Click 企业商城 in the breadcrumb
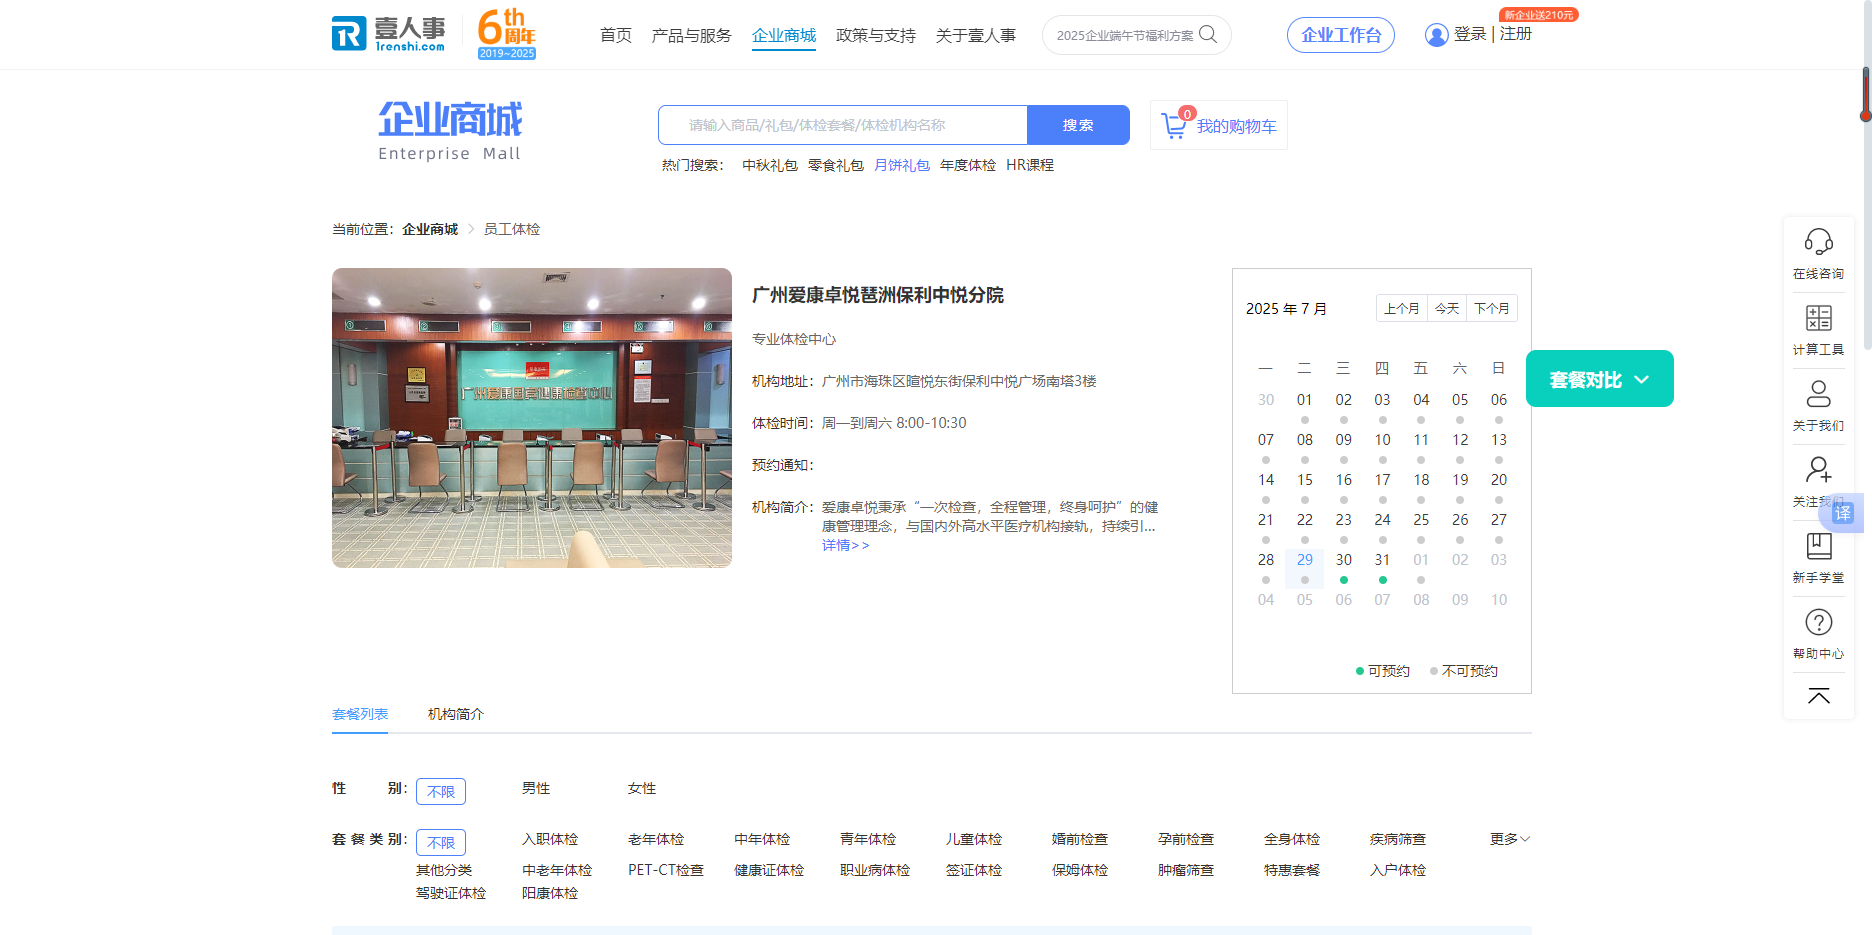 (430, 229)
